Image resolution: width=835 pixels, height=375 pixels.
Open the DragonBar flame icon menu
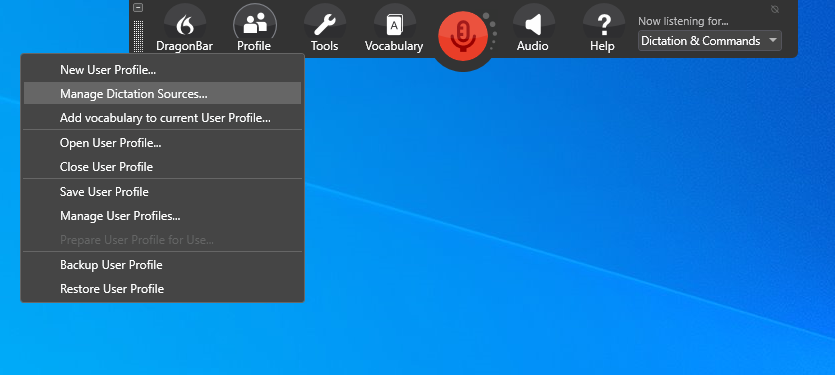click(185, 25)
